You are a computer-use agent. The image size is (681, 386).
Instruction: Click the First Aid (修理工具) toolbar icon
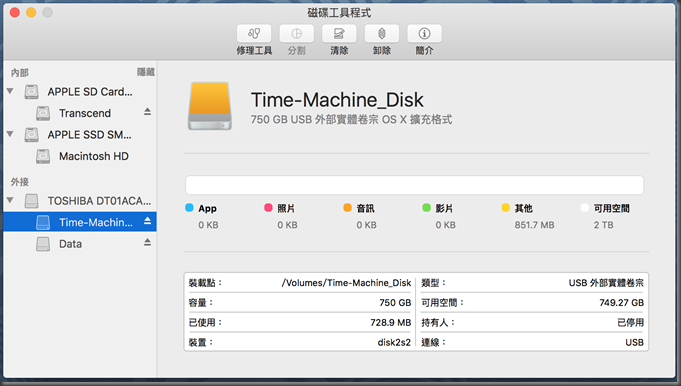254,34
